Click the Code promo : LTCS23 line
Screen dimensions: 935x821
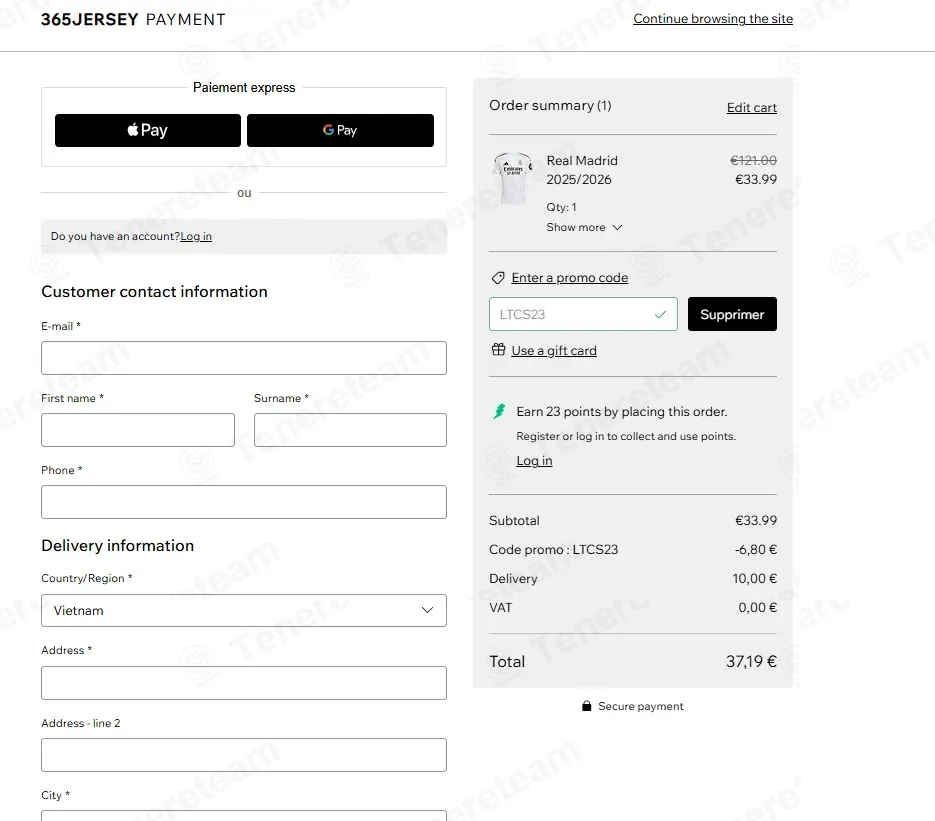[x=553, y=550]
